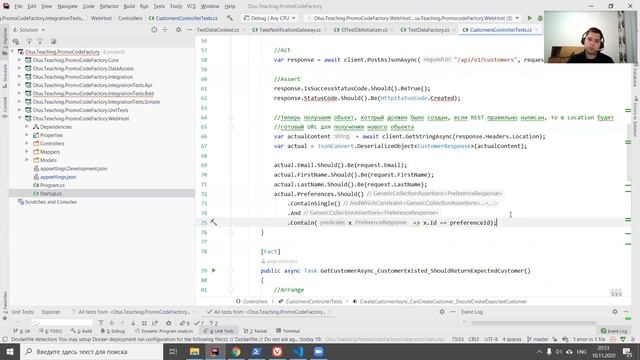Click the status bar tool-window toggle icon
Screen dimensions: 640x360
click(5, 340)
